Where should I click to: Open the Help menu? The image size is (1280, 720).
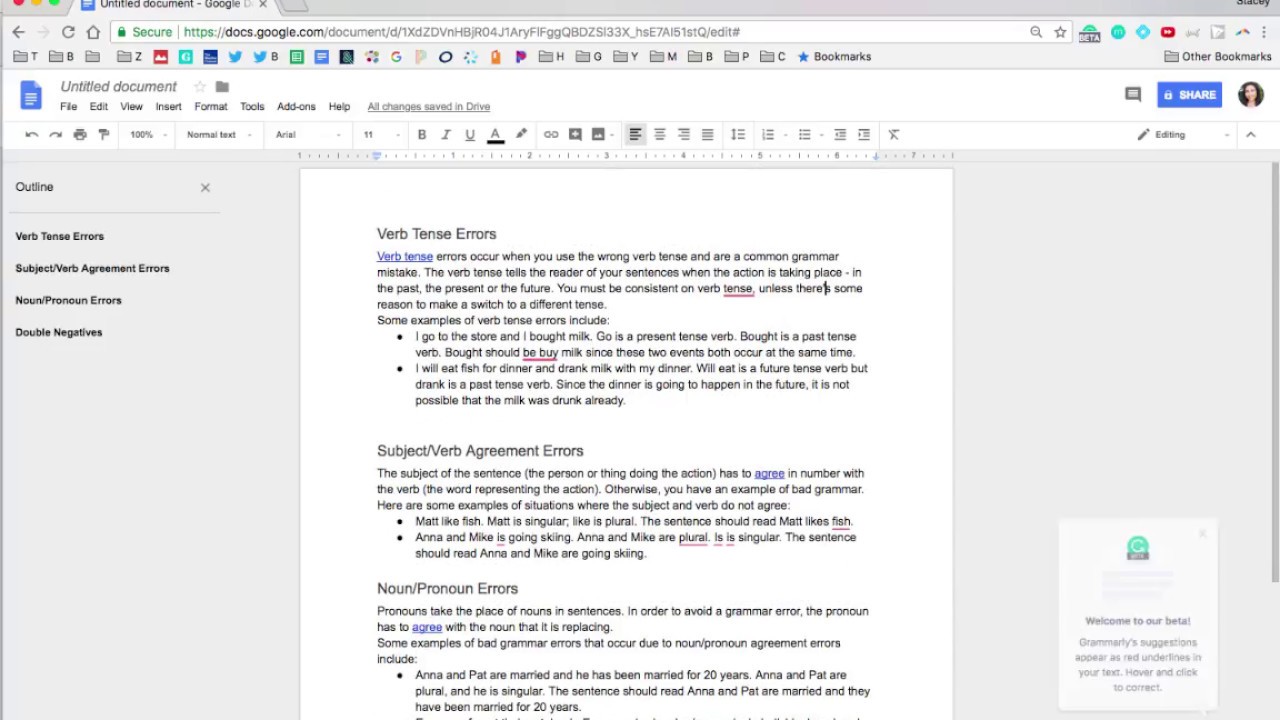[x=339, y=107]
